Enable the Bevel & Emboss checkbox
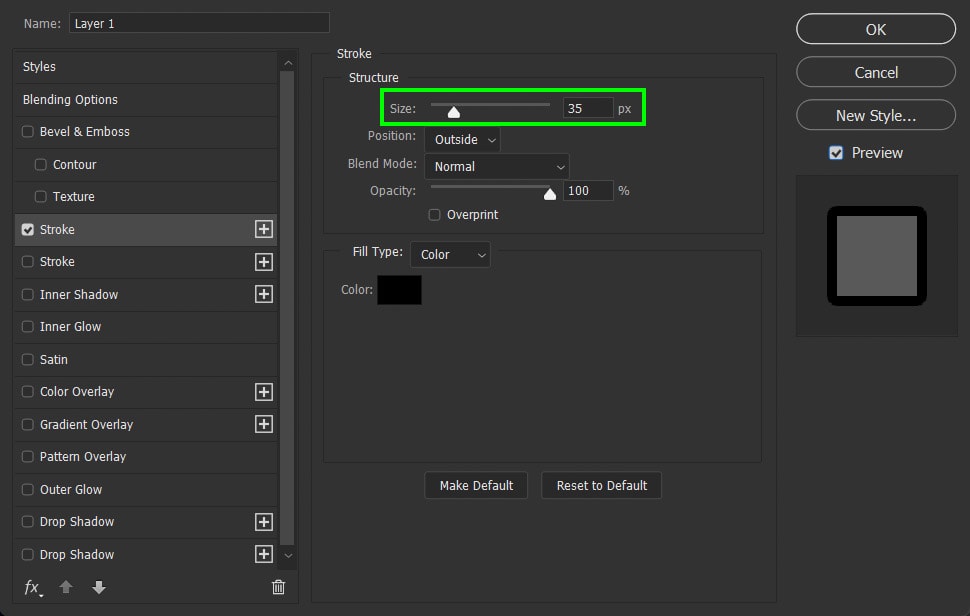 click(x=28, y=132)
